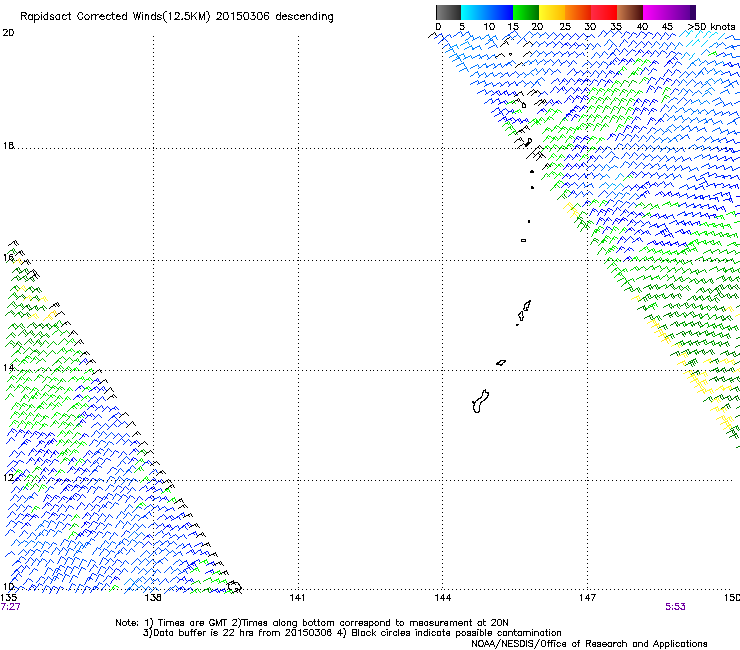Click the red 30-35 knots color band
740x650 pixels.
pyautogui.click(x=604, y=12)
